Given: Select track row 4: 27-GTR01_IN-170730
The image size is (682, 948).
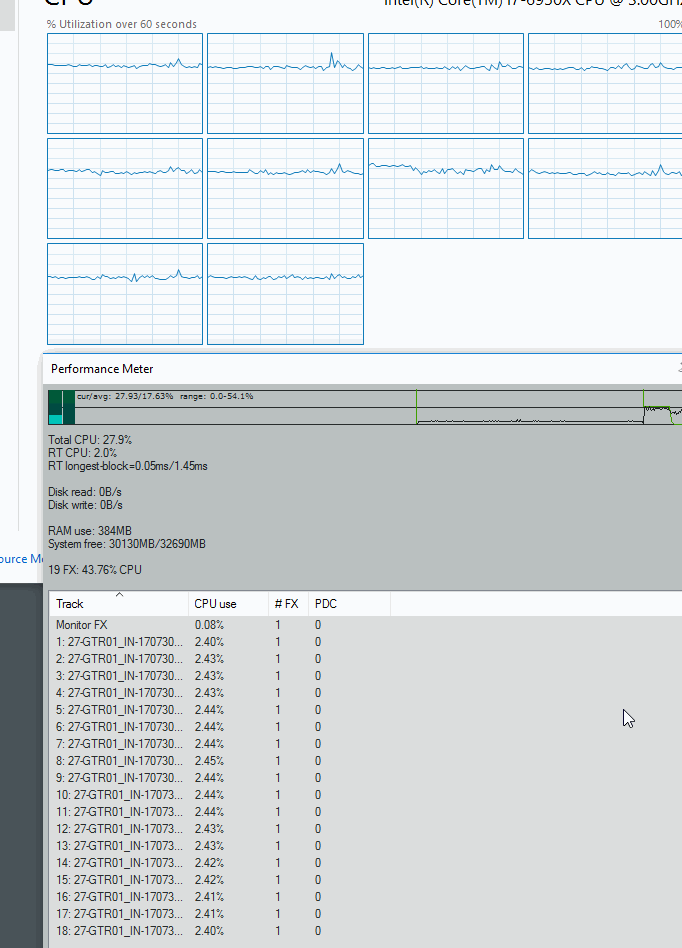Looking at the screenshot, I should click(x=365, y=692).
